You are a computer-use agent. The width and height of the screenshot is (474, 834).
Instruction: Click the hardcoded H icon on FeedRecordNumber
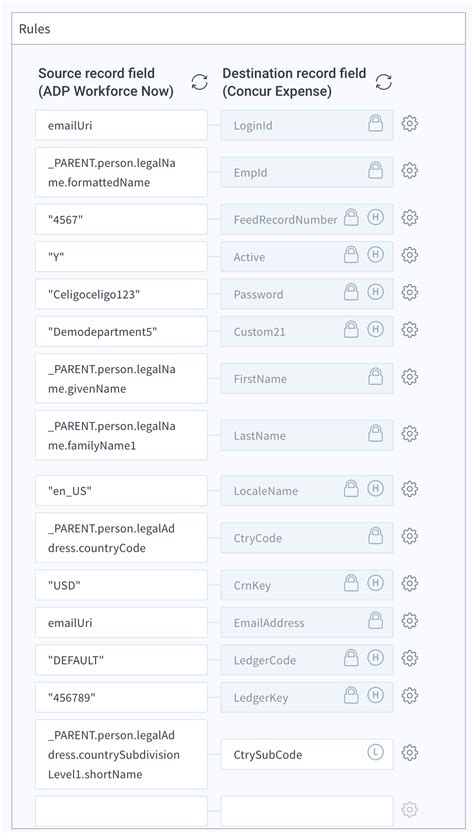376,218
